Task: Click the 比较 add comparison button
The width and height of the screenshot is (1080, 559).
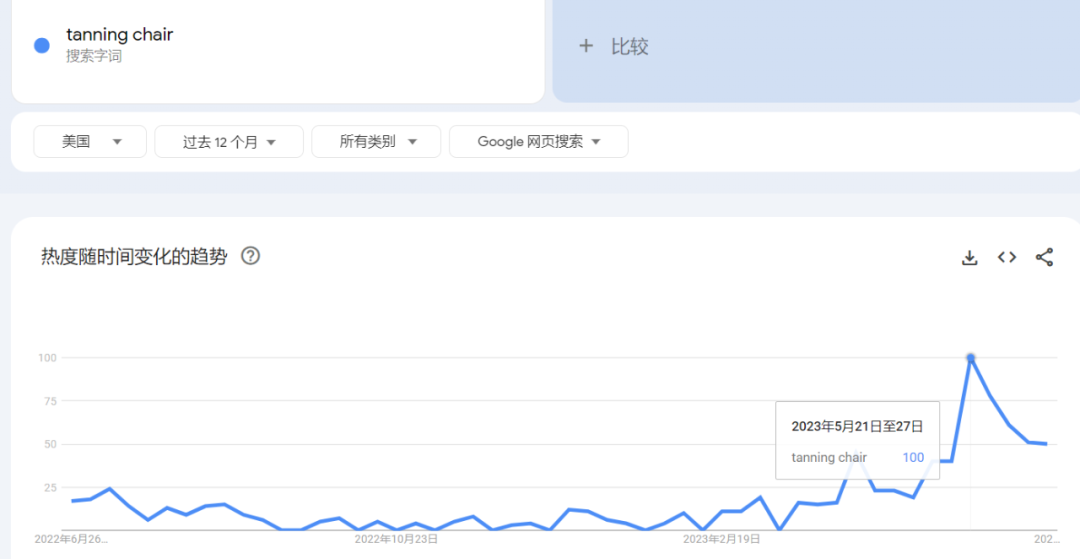Action: [629, 46]
